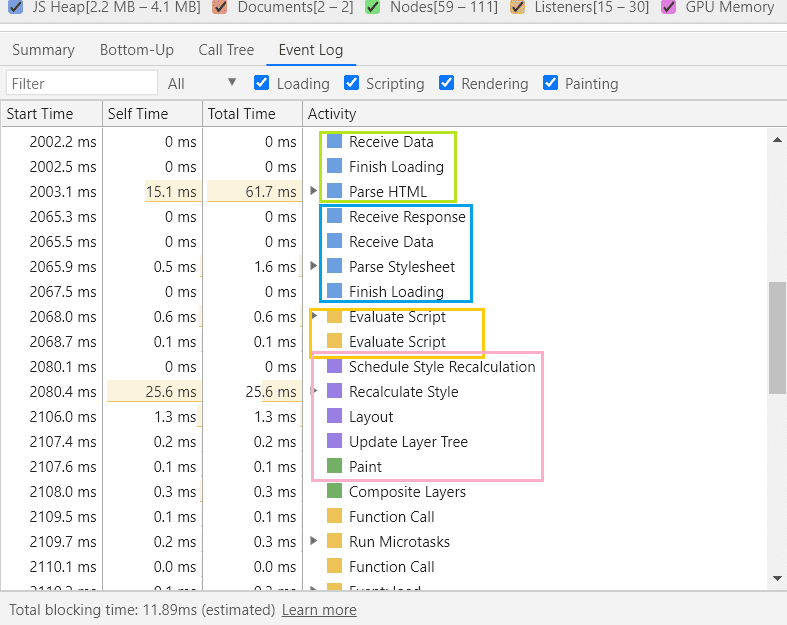
Task: Open the Call Tree tab
Action: 226,50
